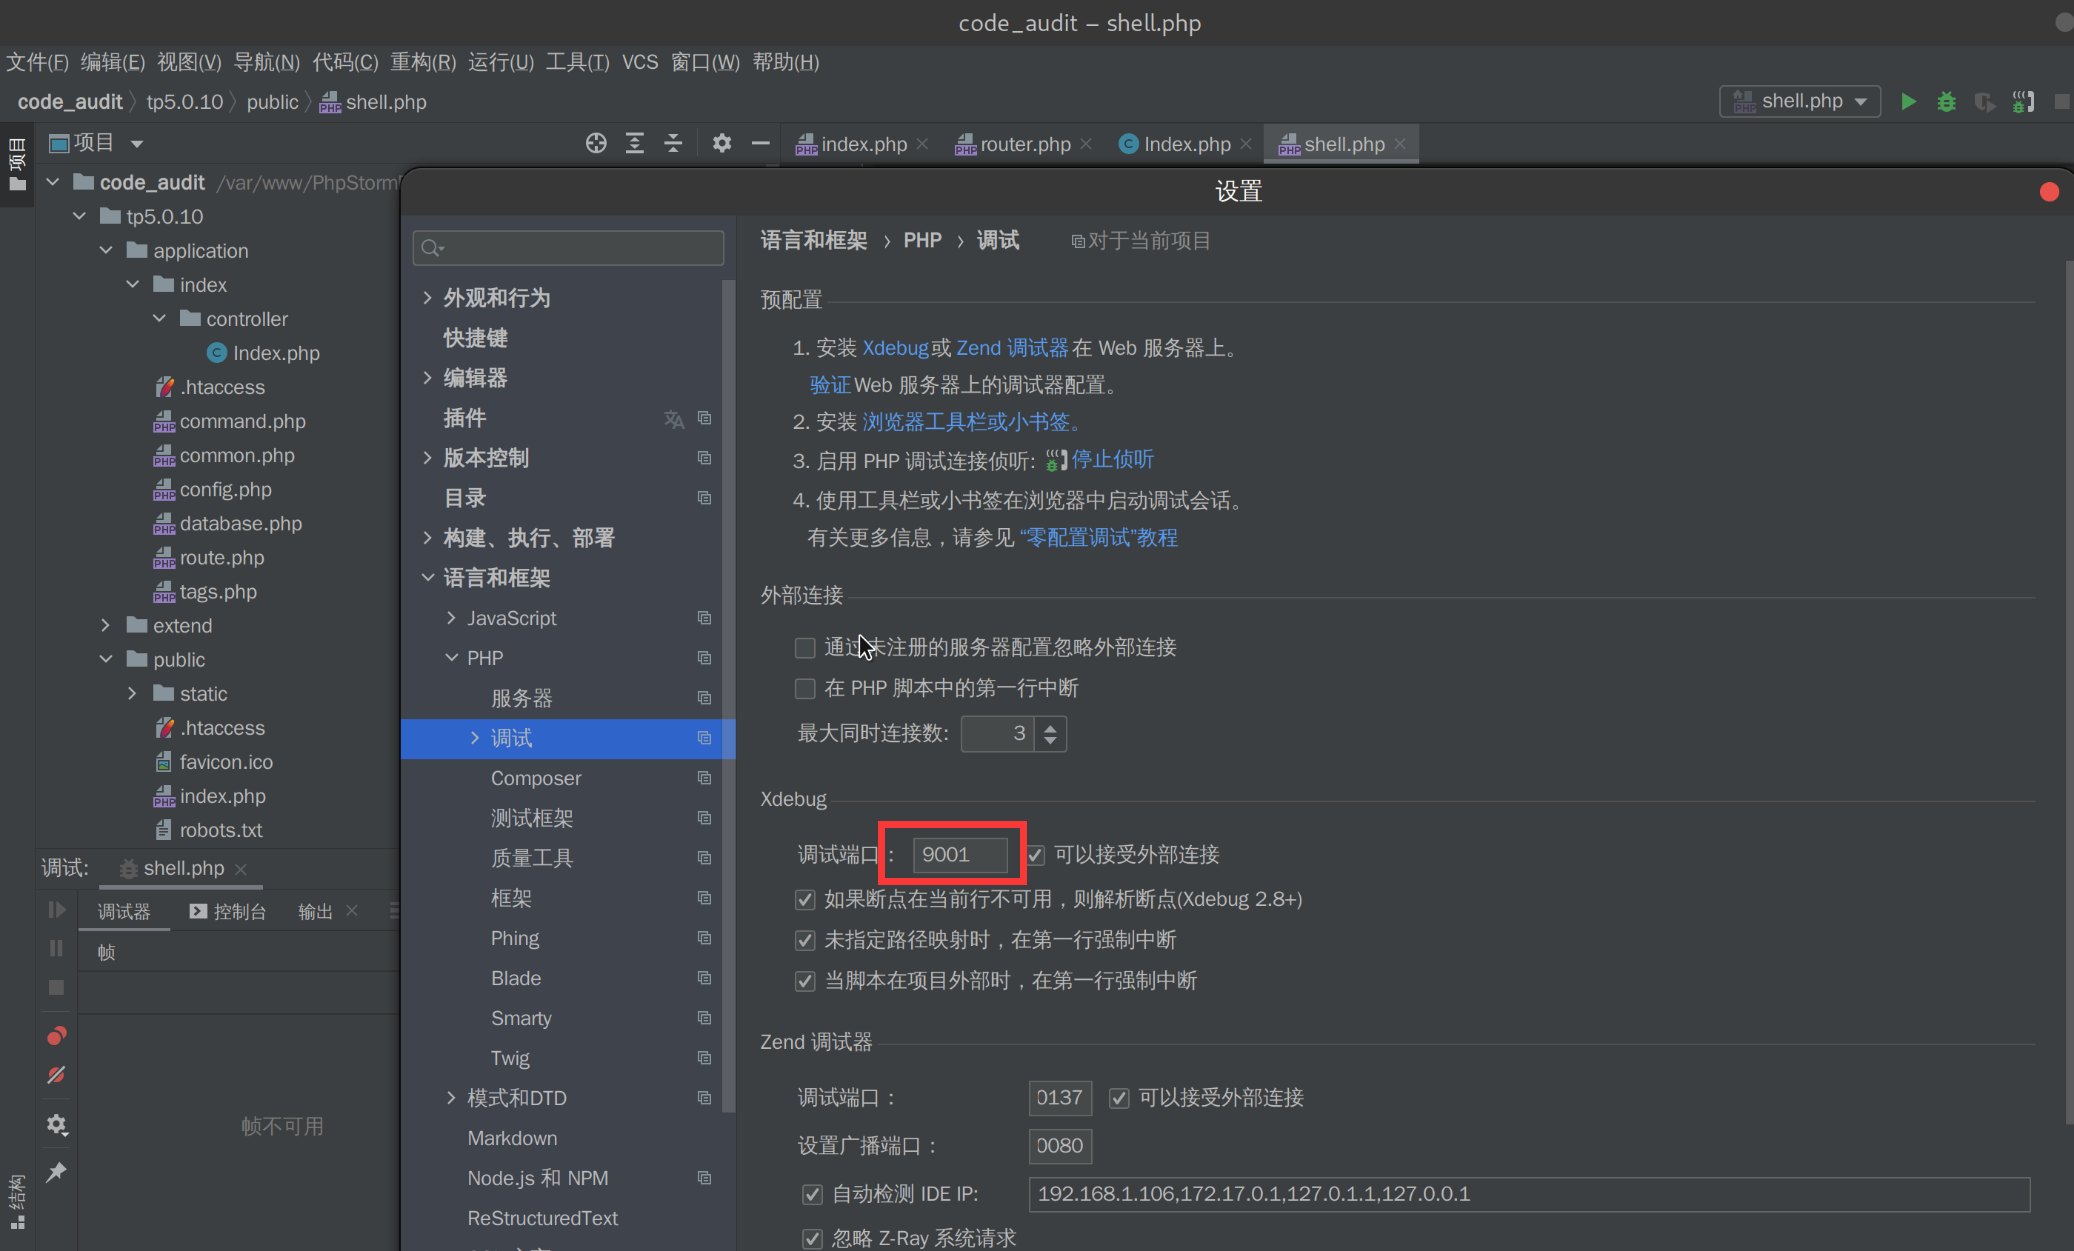Click the Xdebug installation link
Screen dimensions: 2074x1251
point(895,348)
